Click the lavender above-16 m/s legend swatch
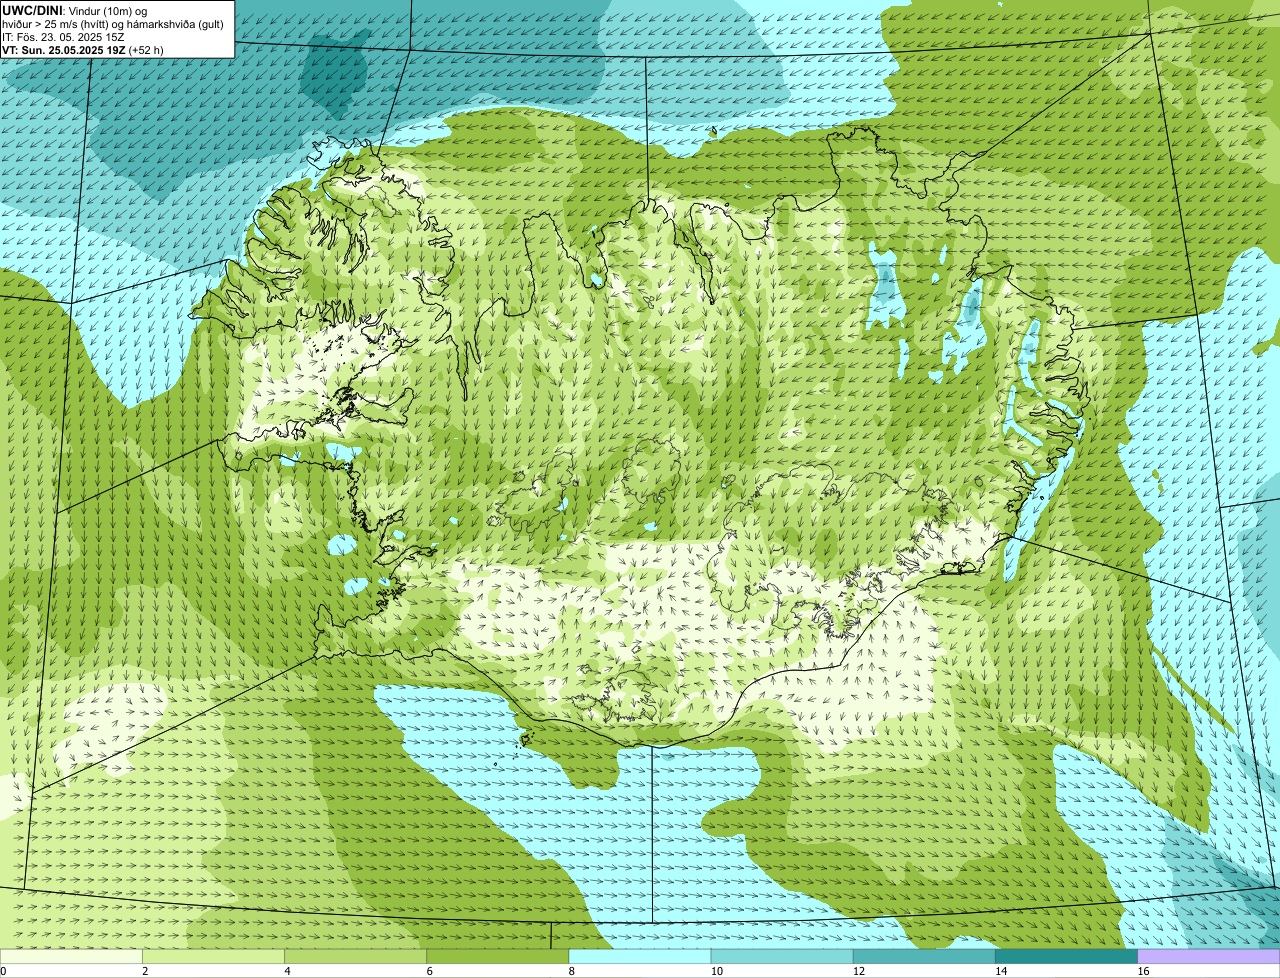 click(1208, 957)
